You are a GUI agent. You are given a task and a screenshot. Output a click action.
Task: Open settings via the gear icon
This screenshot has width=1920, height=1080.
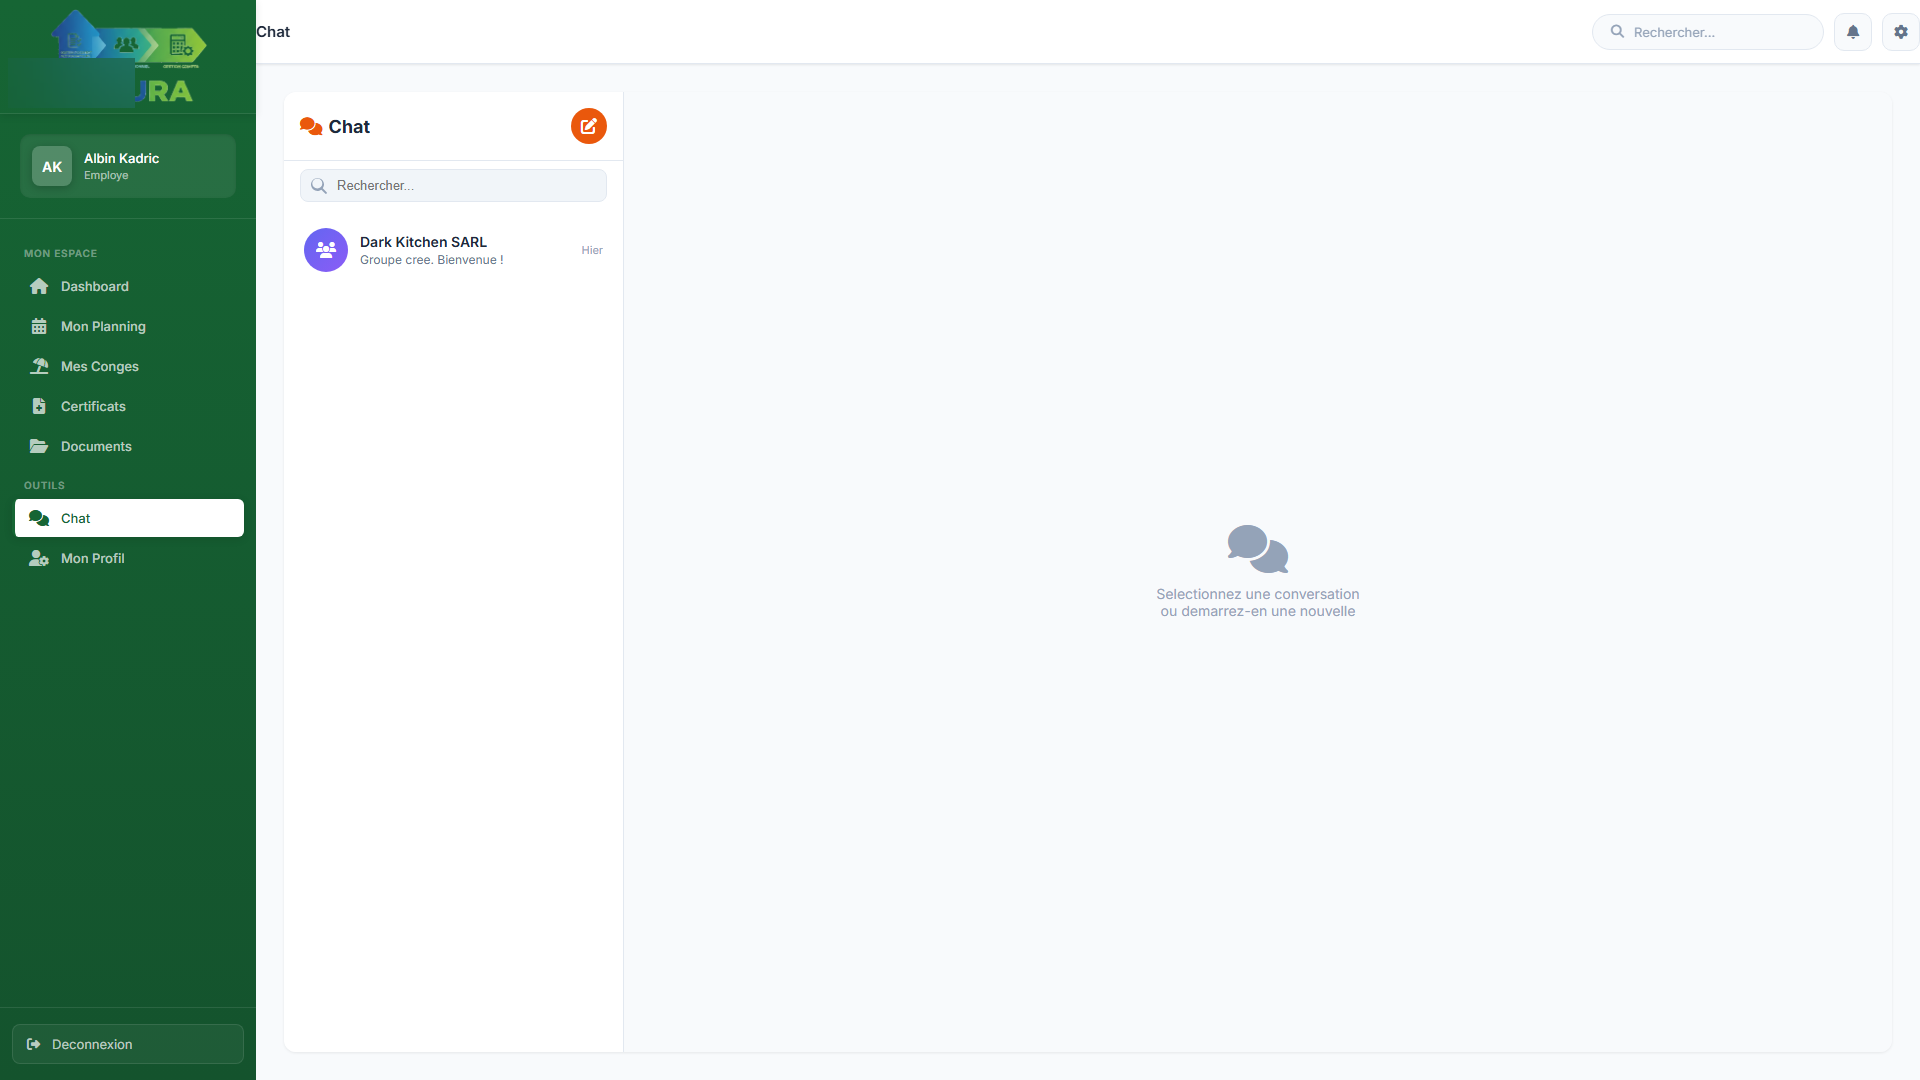(x=1900, y=32)
